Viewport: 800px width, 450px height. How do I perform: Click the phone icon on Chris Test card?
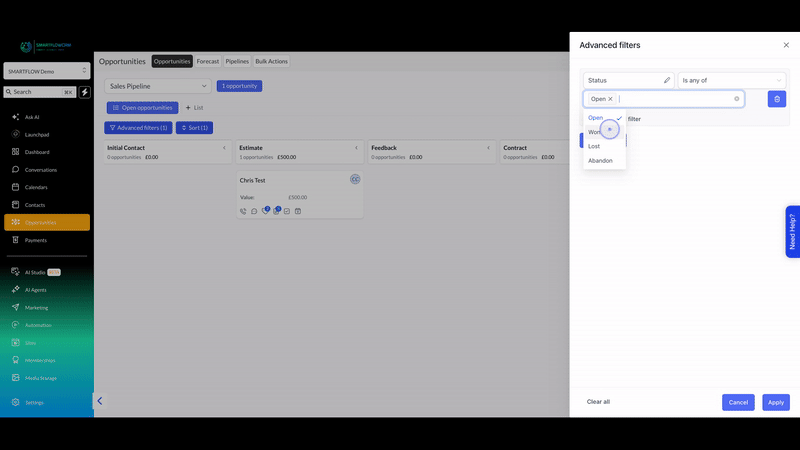(x=243, y=211)
